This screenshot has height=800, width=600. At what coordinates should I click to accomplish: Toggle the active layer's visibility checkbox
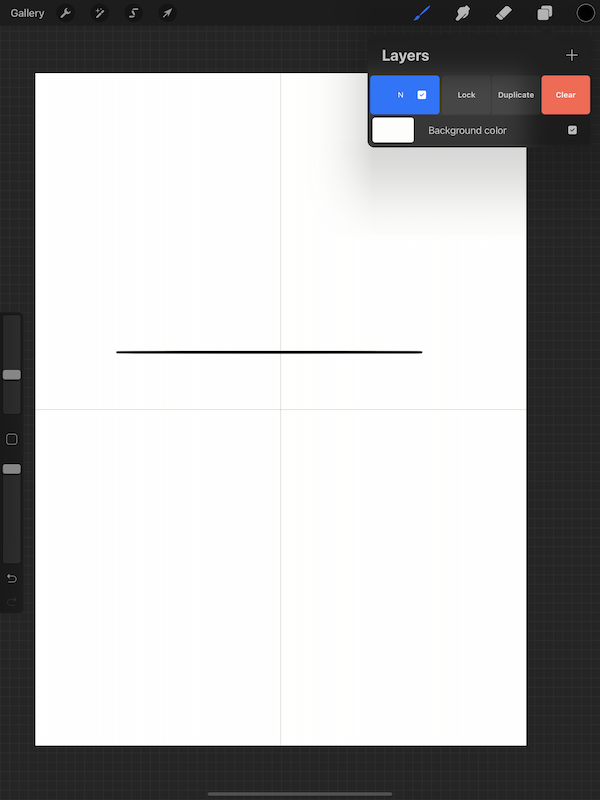pyautogui.click(x=422, y=95)
